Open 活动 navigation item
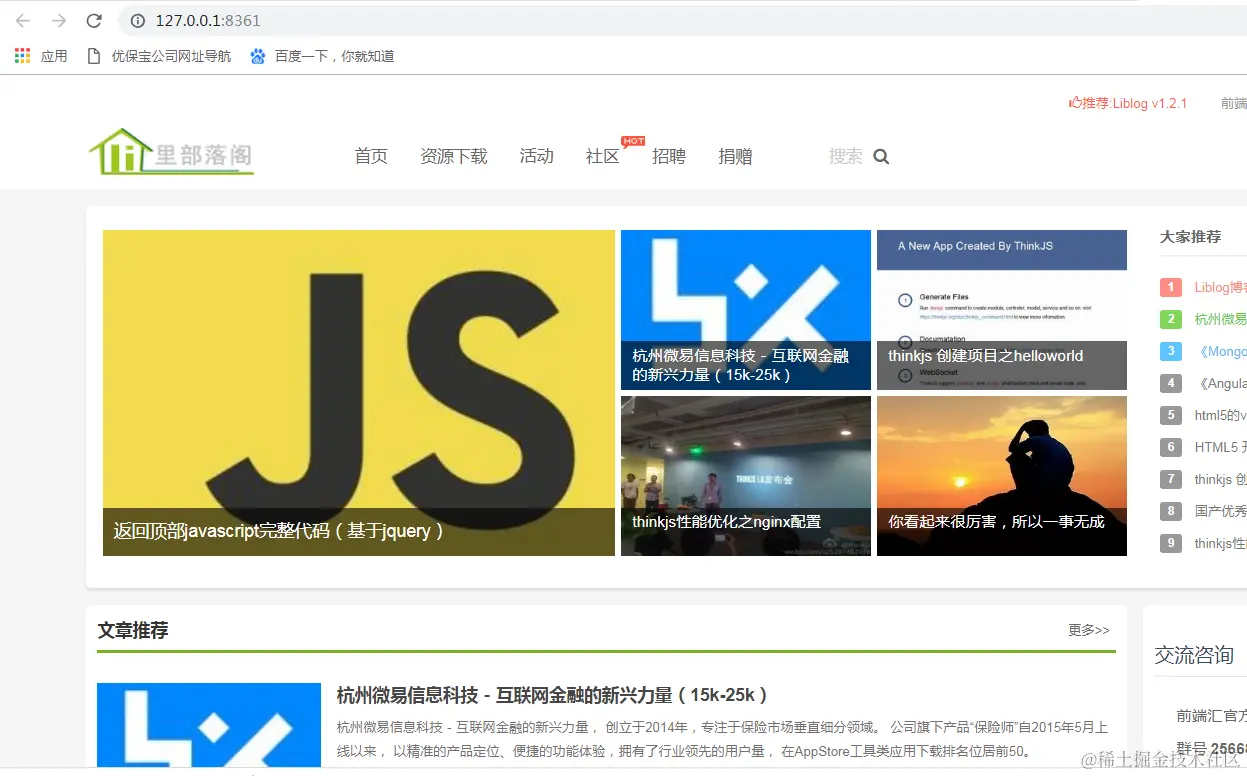Viewport: 1247px width, 776px height. tap(537, 156)
